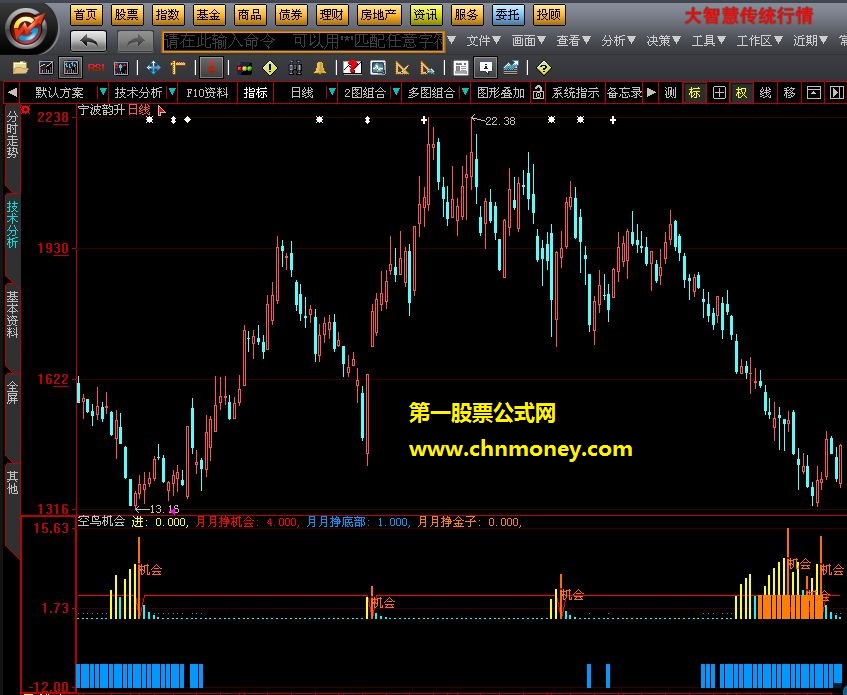Open the F10资料 button

point(207,93)
